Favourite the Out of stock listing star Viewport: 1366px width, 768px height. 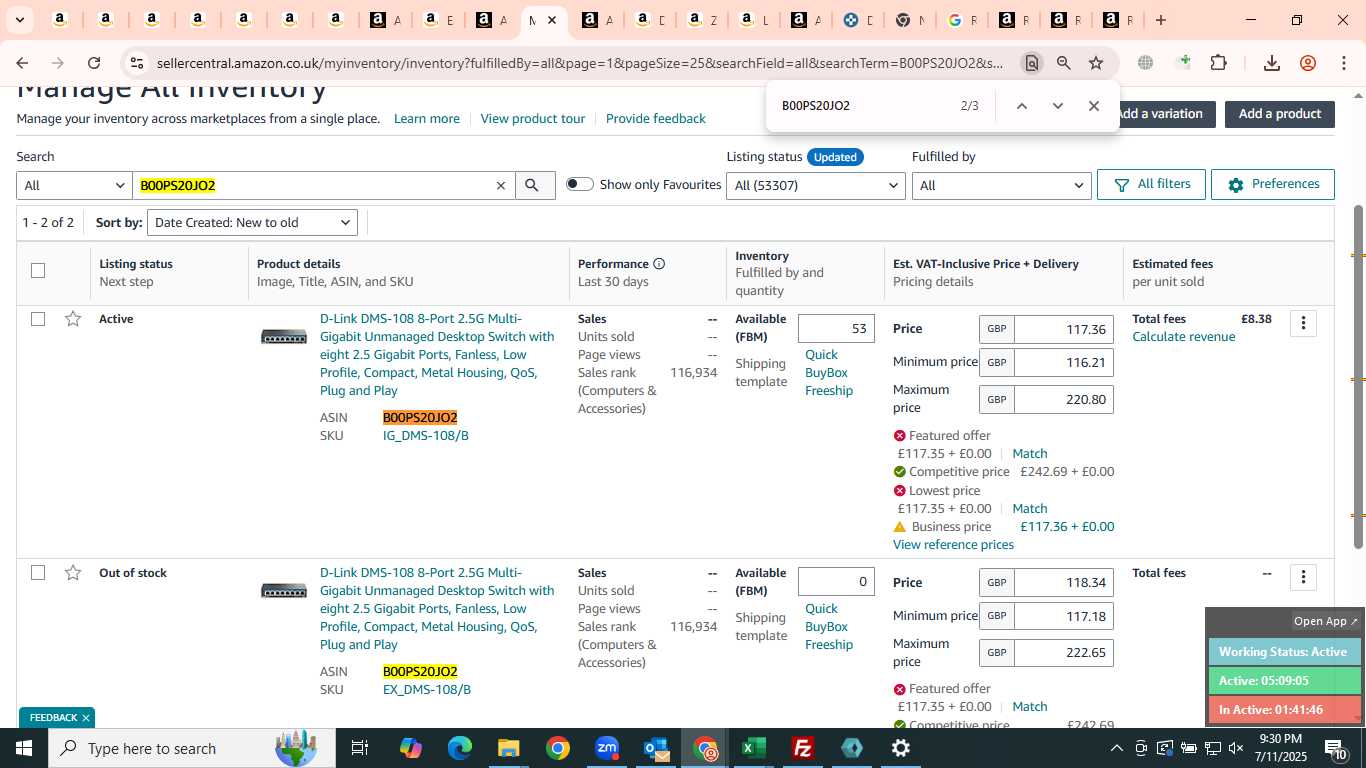(73, 573)
